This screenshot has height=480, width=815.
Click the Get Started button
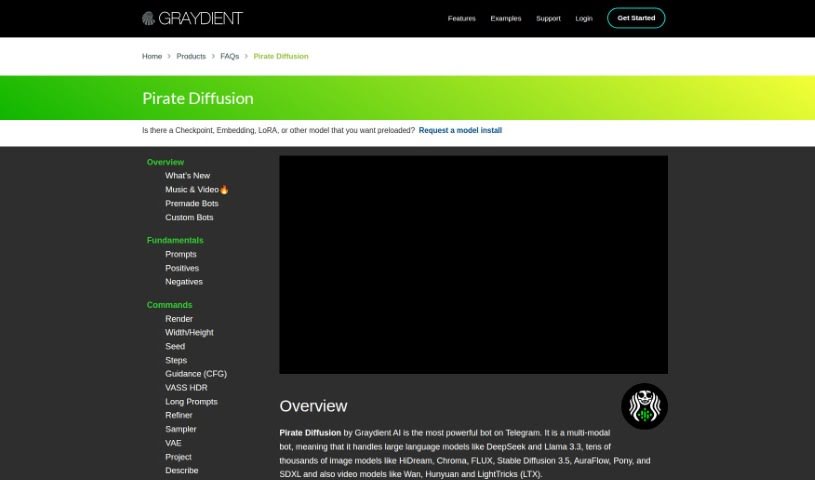point(636,18)
